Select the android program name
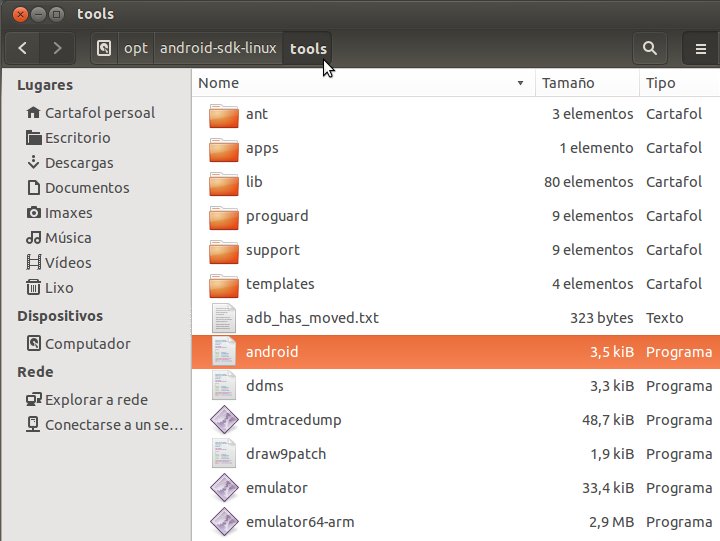The image size is (720, 541). click(272, 352)
